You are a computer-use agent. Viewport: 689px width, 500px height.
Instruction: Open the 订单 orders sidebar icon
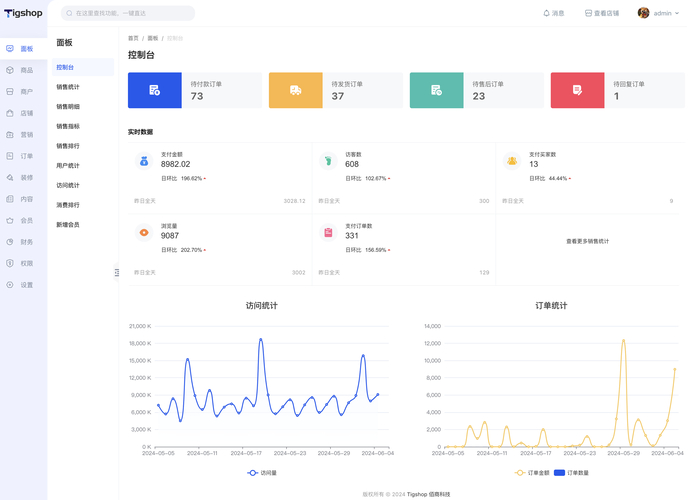10,156
